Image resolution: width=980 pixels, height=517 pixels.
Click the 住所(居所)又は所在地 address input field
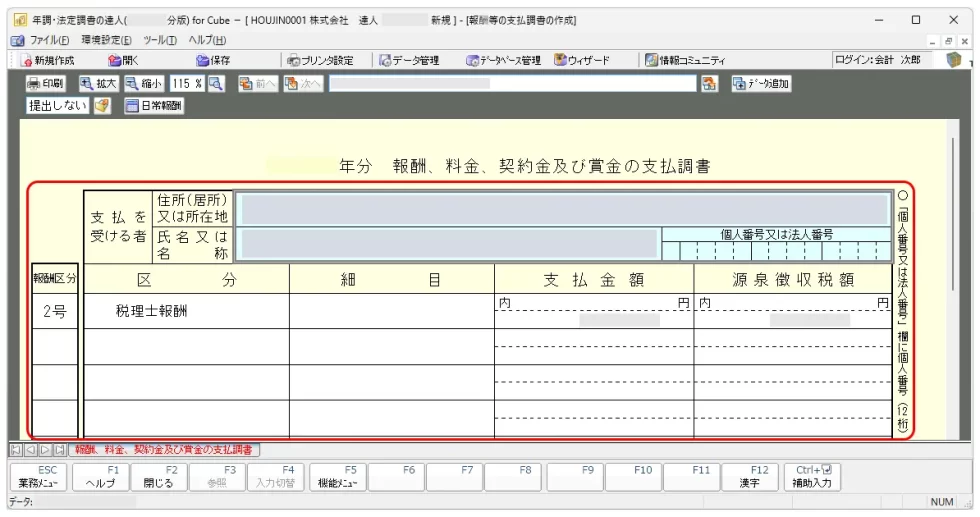coord(562,209)
